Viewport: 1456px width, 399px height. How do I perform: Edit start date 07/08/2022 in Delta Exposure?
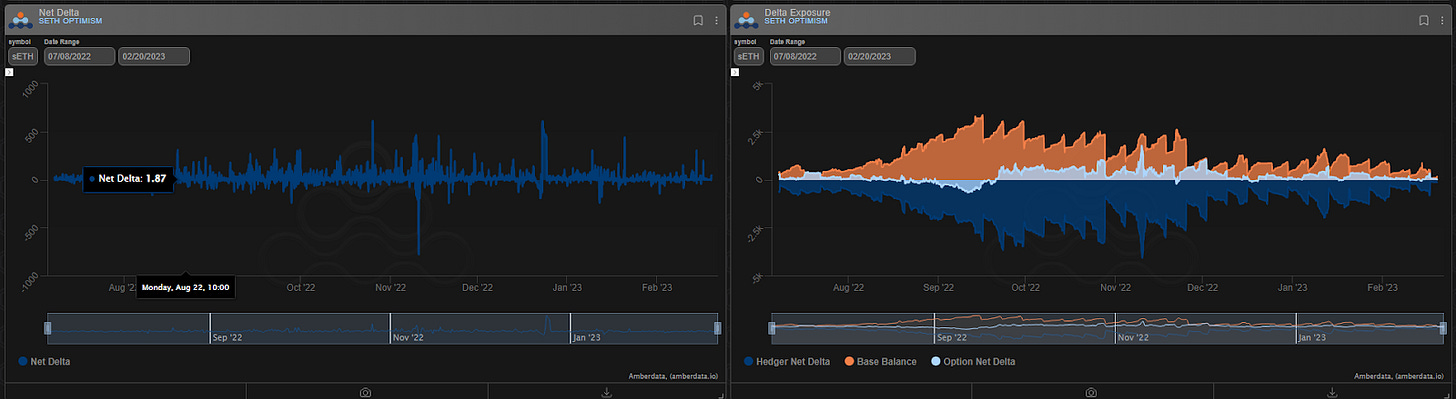805,56
